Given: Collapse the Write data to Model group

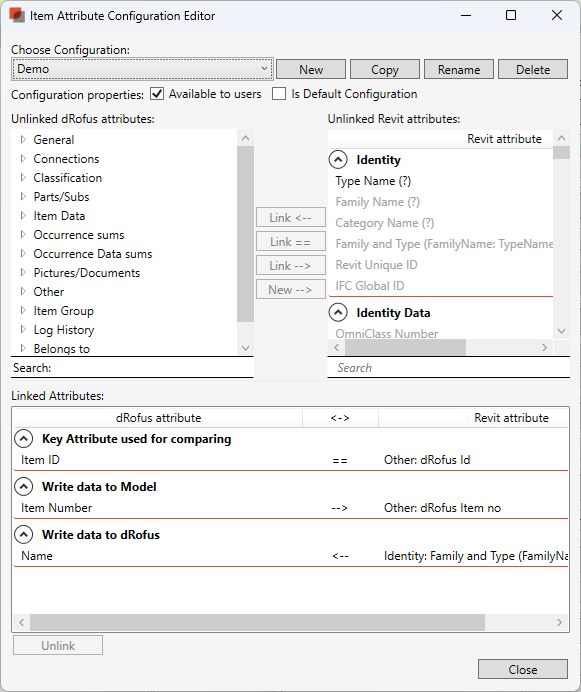Looking at the screenshot, I should [x=23, y=487].
